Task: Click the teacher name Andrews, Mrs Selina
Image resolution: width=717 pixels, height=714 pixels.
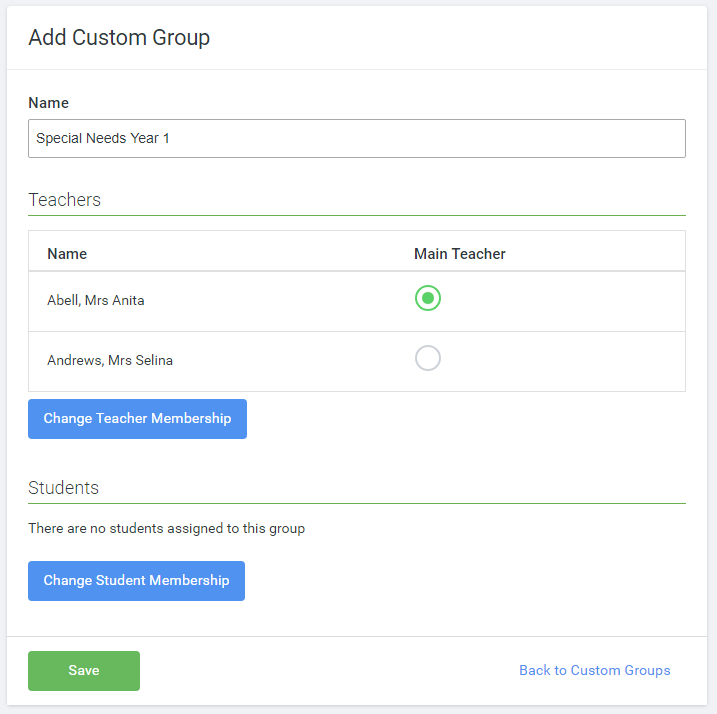Action: (x=110, y=360)
